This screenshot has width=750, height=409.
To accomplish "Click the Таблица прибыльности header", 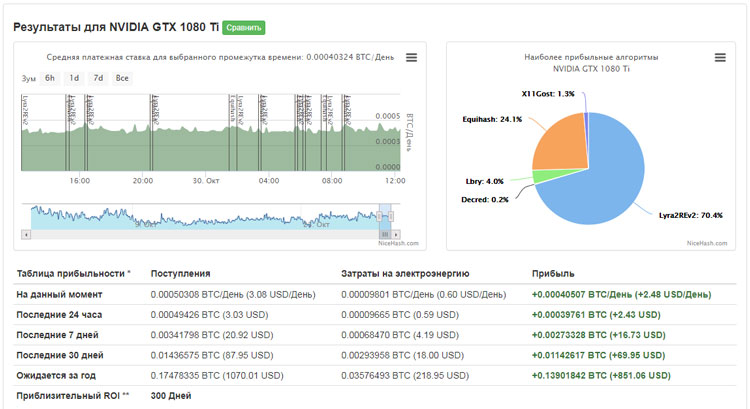I will [x=73, y=274].
